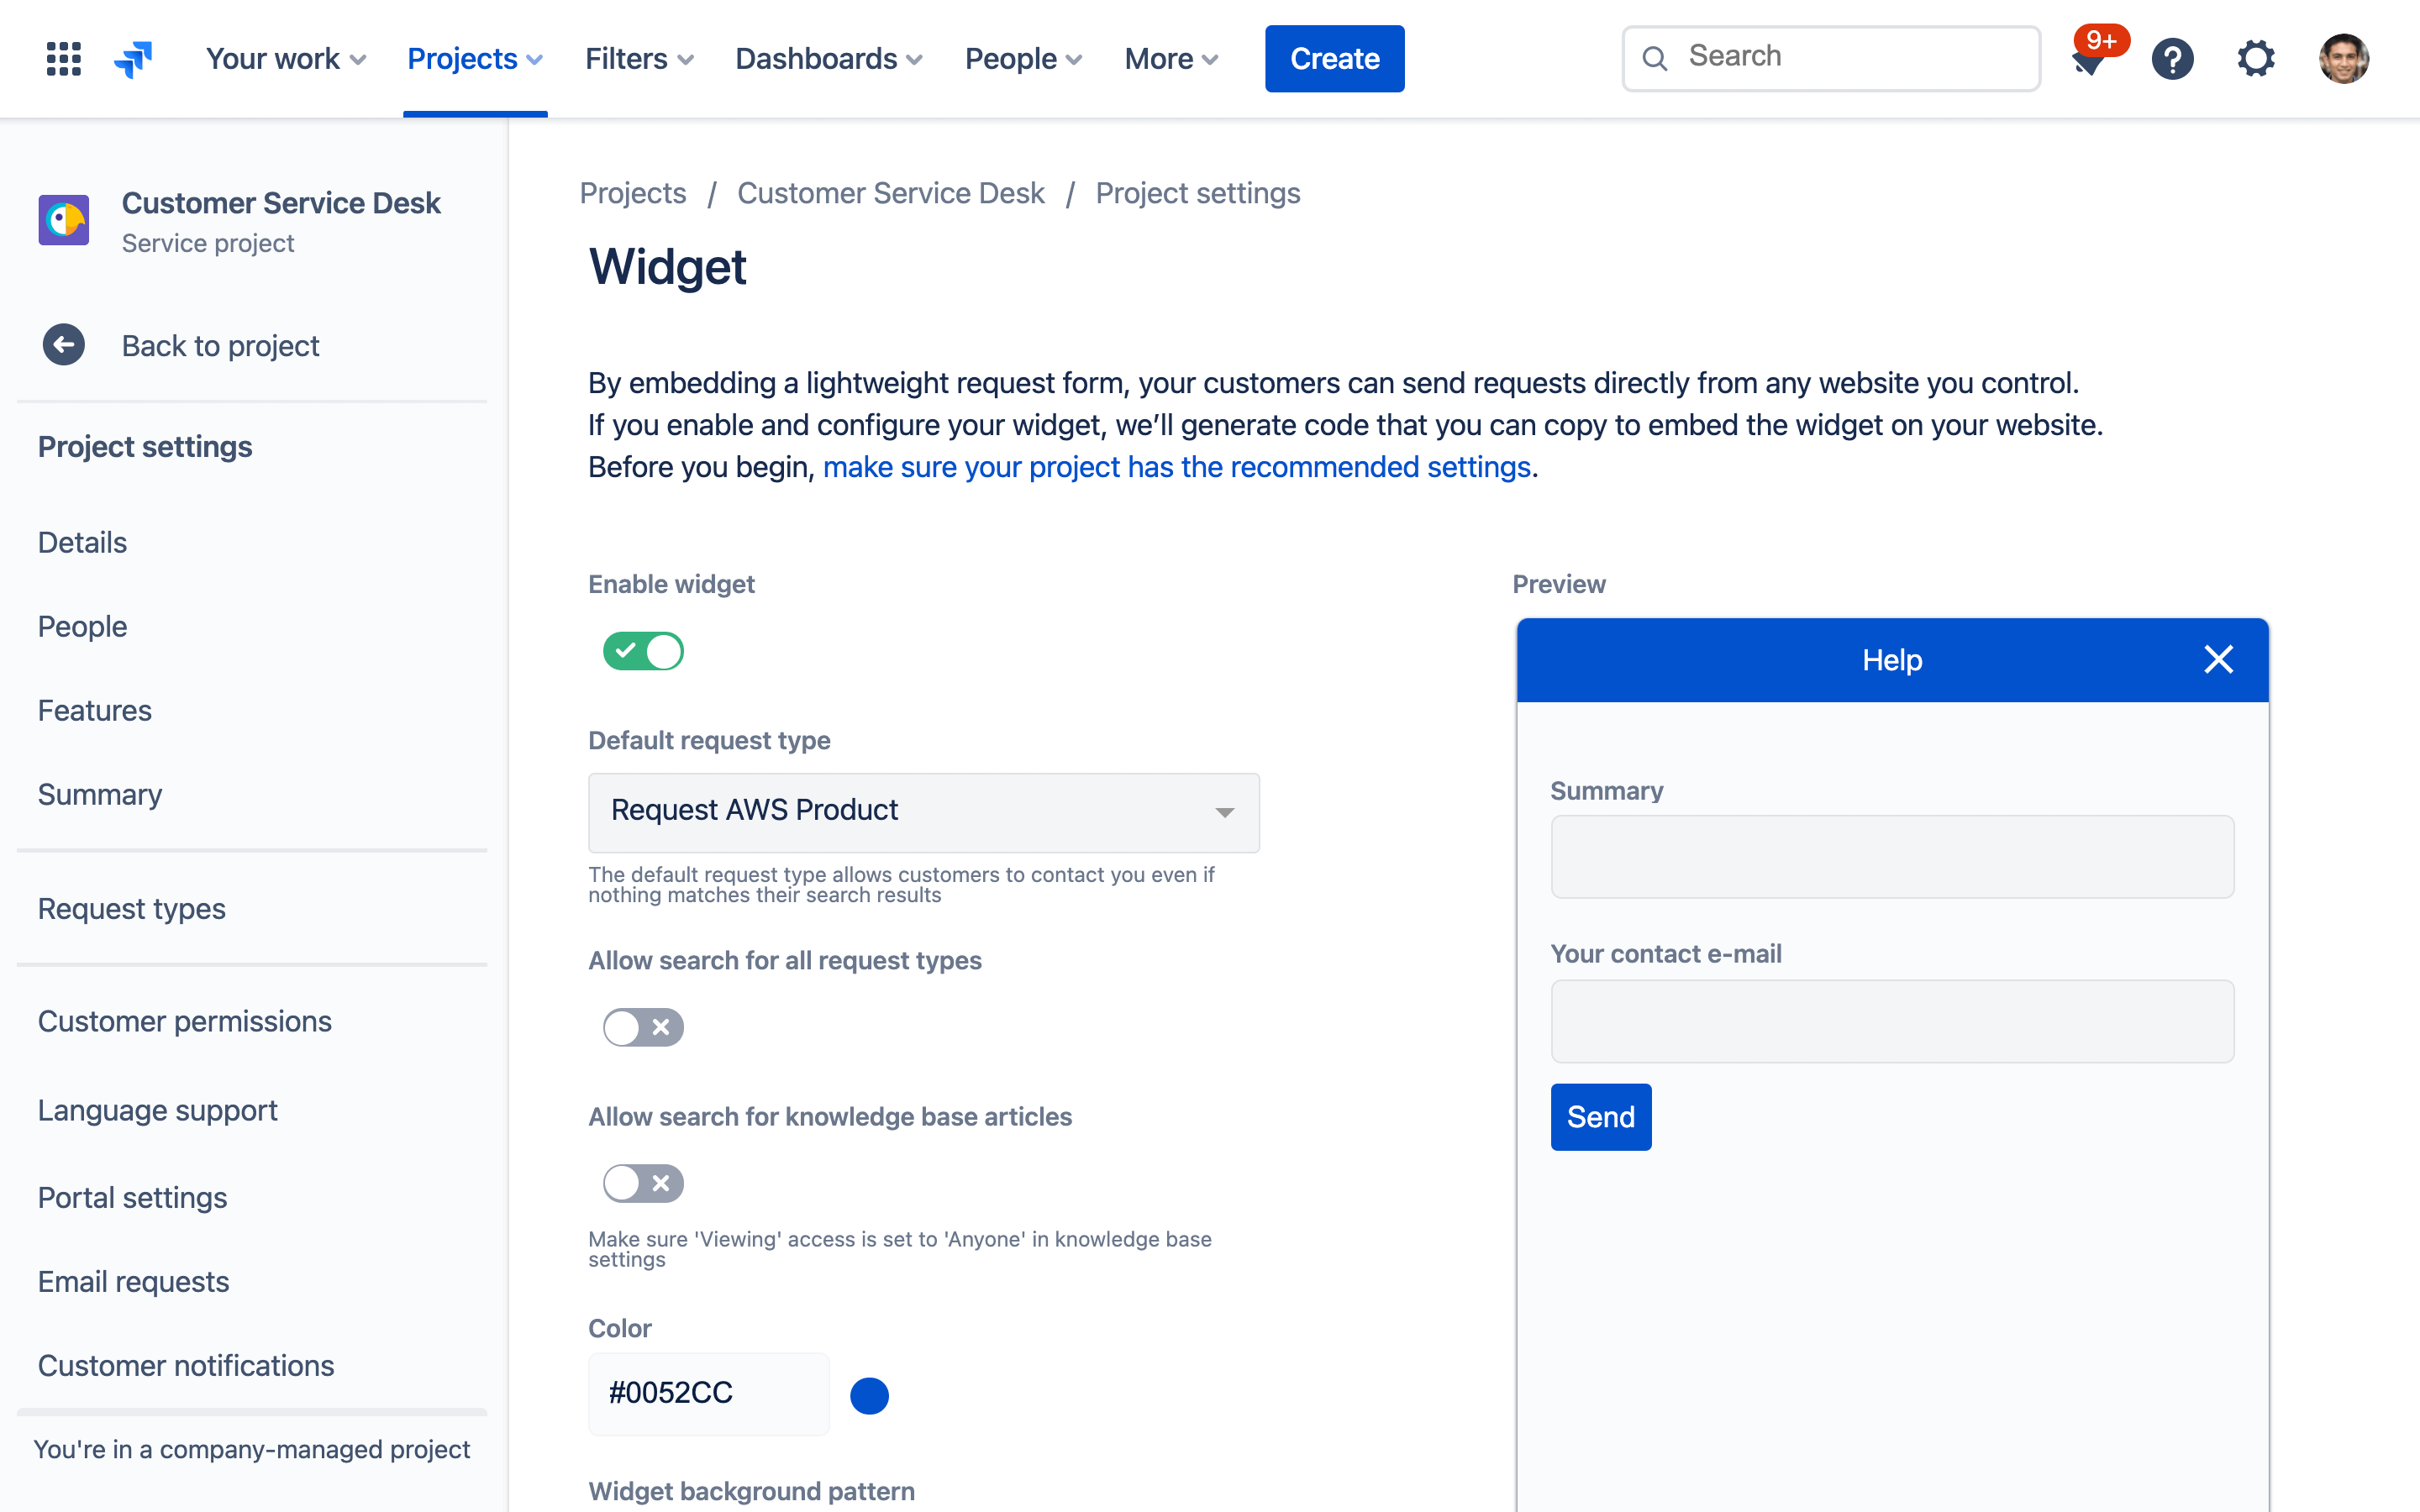Click the Search input field
Screen dimensions: 2420x1512
[x=1829, y=55]
